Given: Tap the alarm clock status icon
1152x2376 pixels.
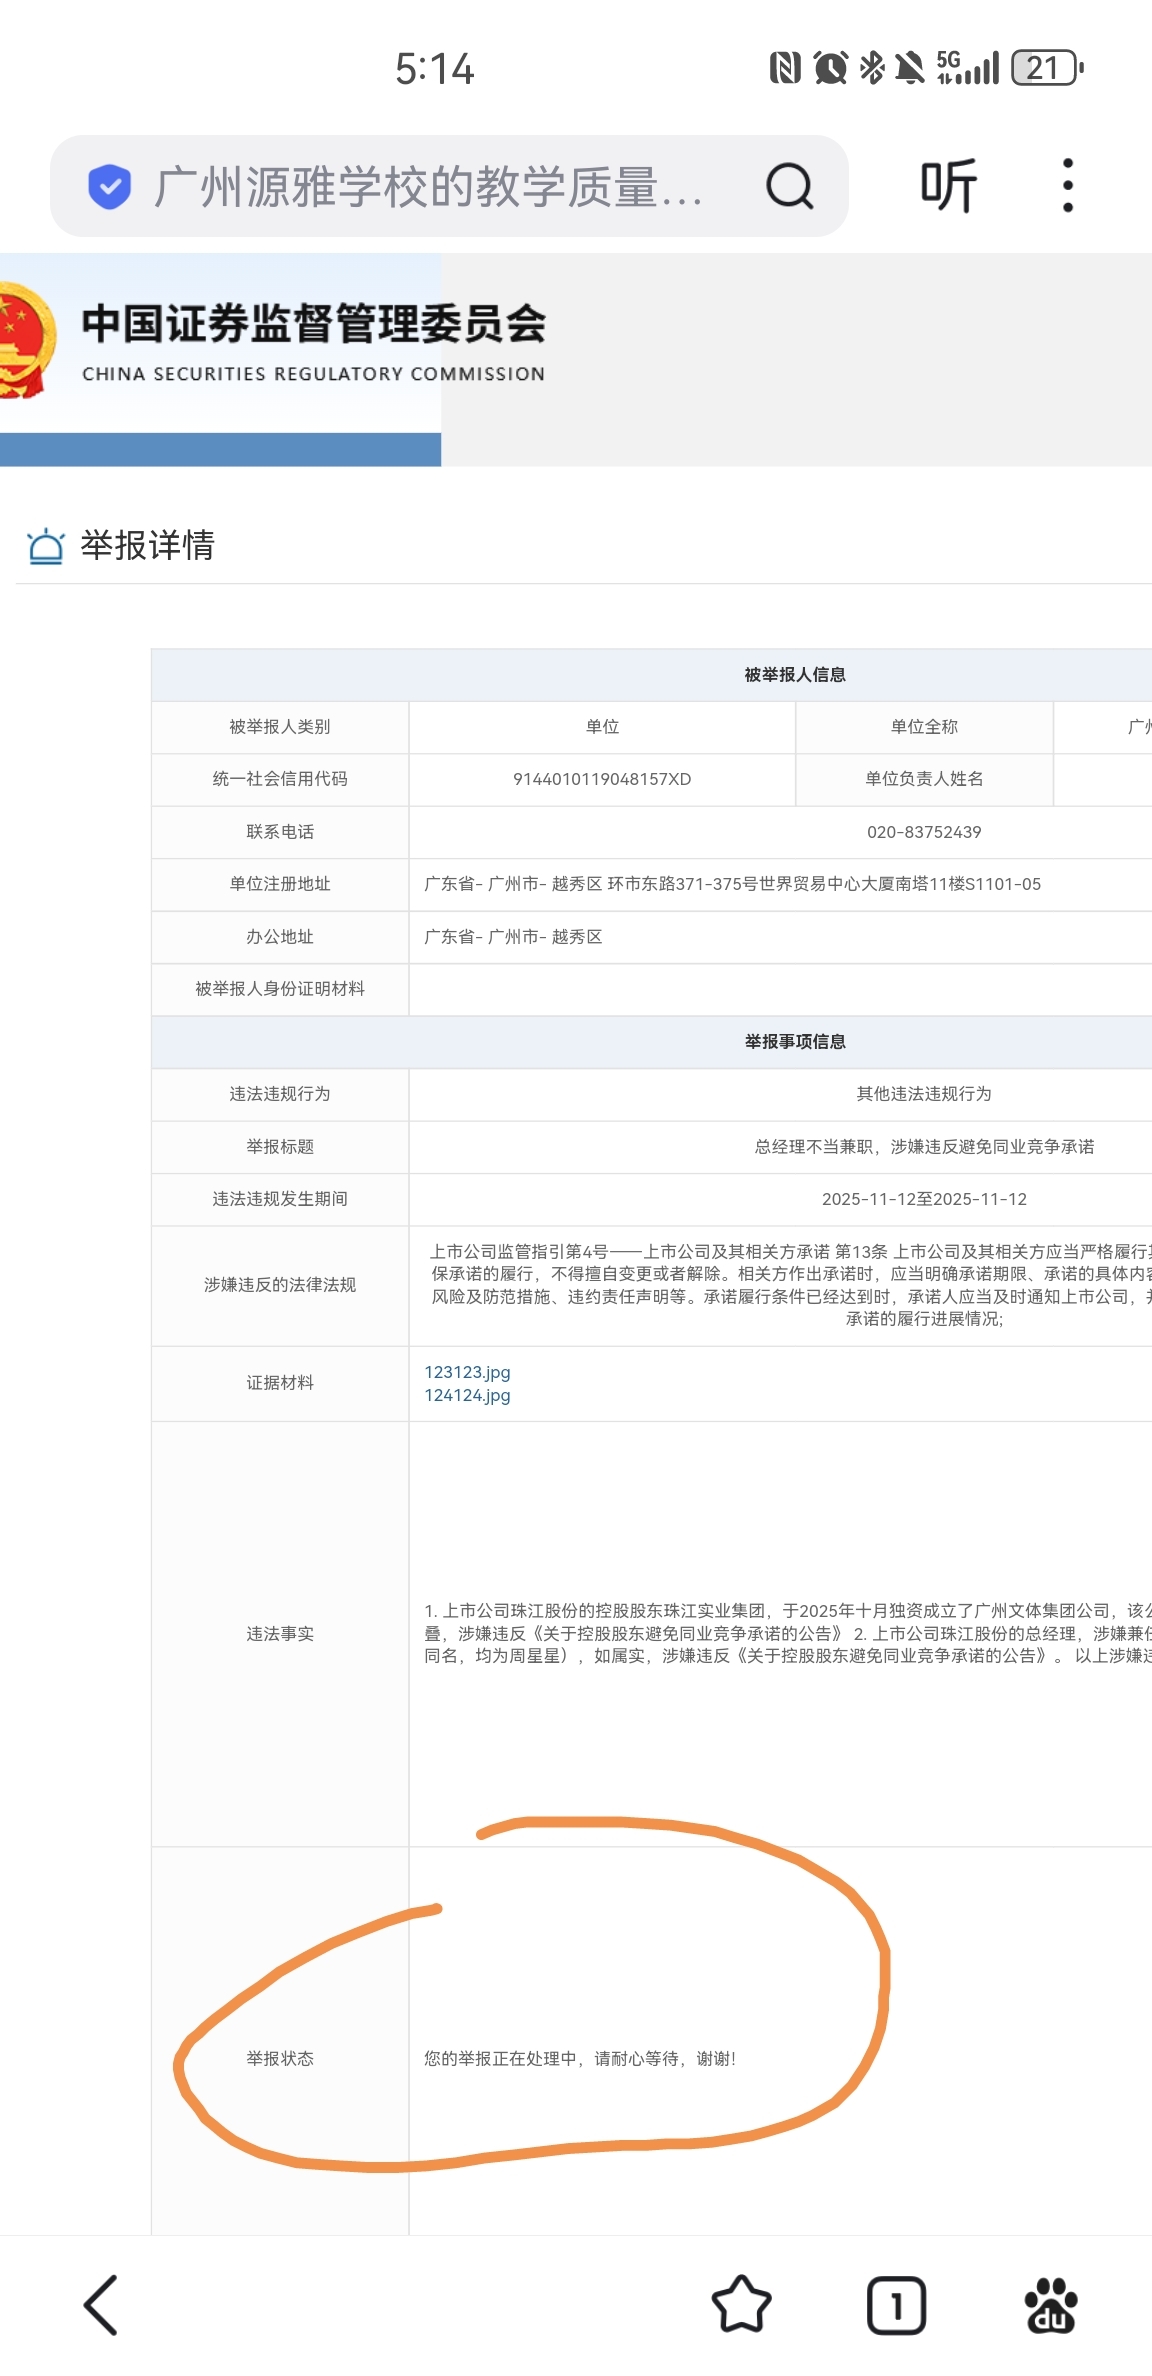Looking at the screenshot, I should [x=830, y=68].
